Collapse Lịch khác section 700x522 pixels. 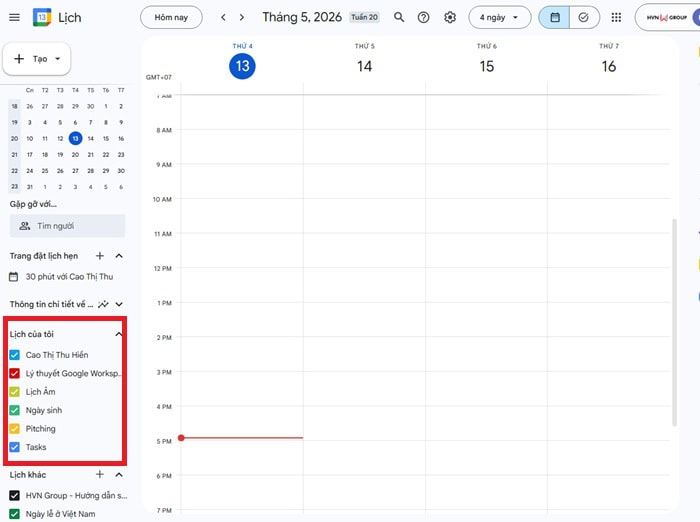[119, 475]
